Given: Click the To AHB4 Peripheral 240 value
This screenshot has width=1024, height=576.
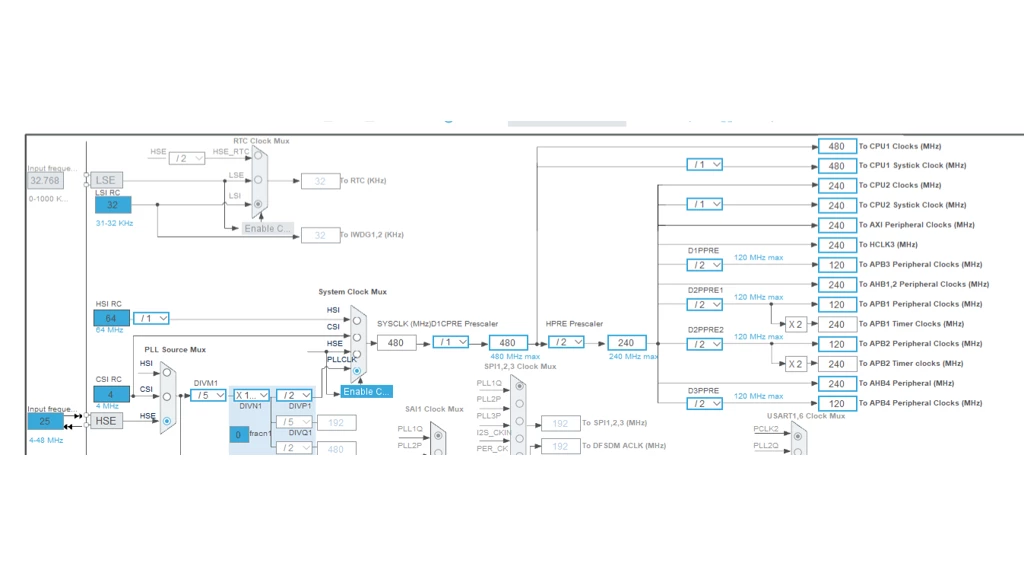Looking at the screenshot, I should point(837,384).
